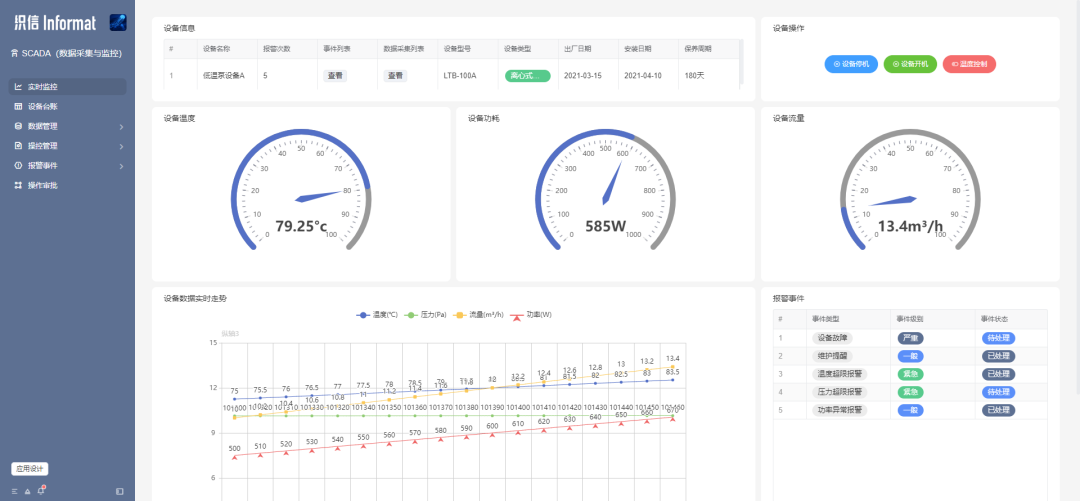Screen dimensions: 1080x501
Task: Click the notification bell icon in sidebar footer
Action: click(41, 491)
